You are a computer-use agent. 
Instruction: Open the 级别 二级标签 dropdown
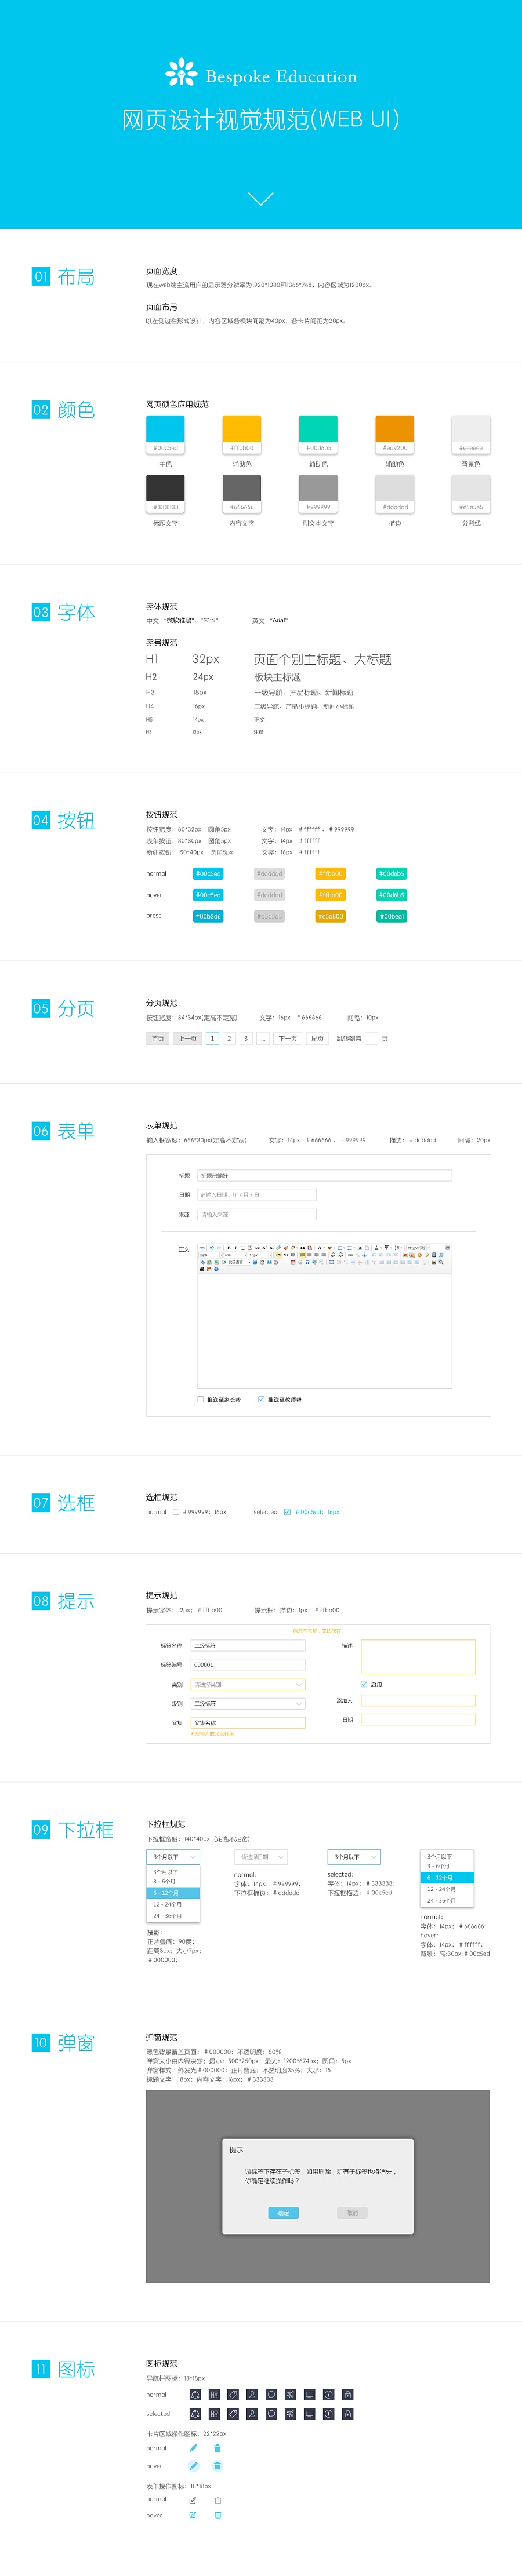click(248, 1704)
